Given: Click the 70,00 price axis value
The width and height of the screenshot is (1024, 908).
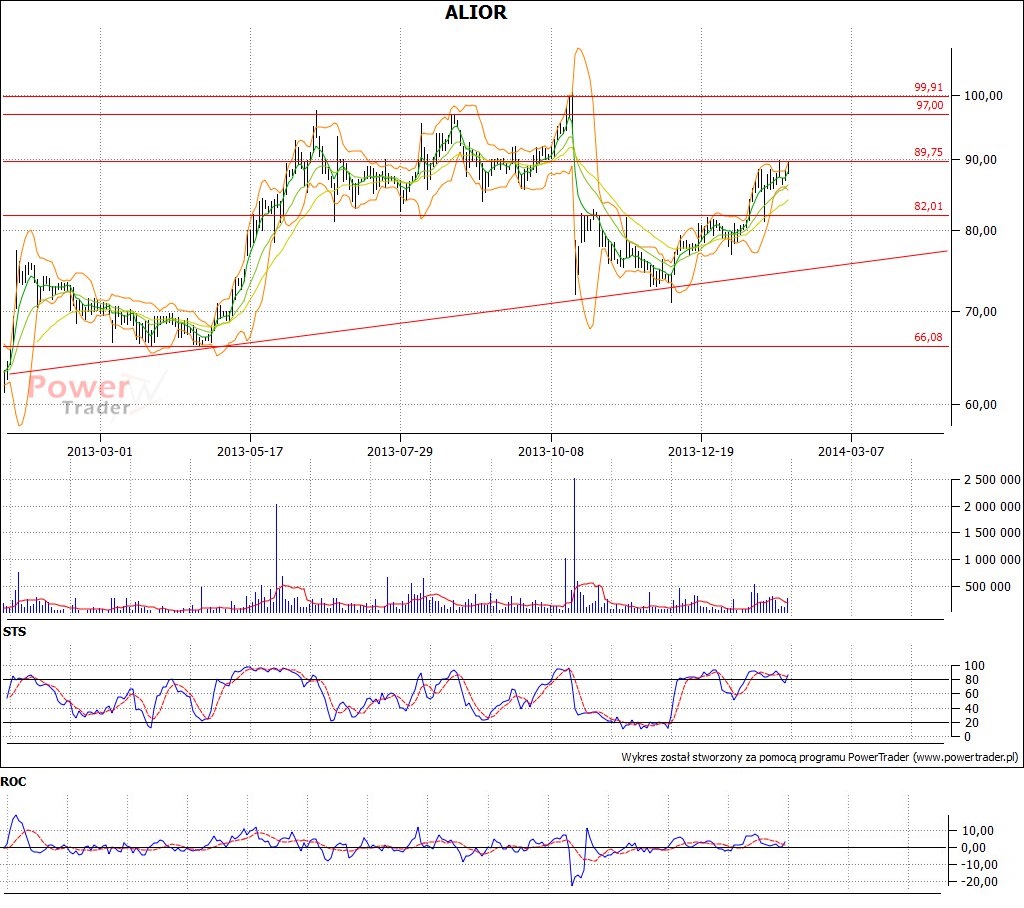Looking at the screenshot, I should pyautogui.click(x=980, y=312).
